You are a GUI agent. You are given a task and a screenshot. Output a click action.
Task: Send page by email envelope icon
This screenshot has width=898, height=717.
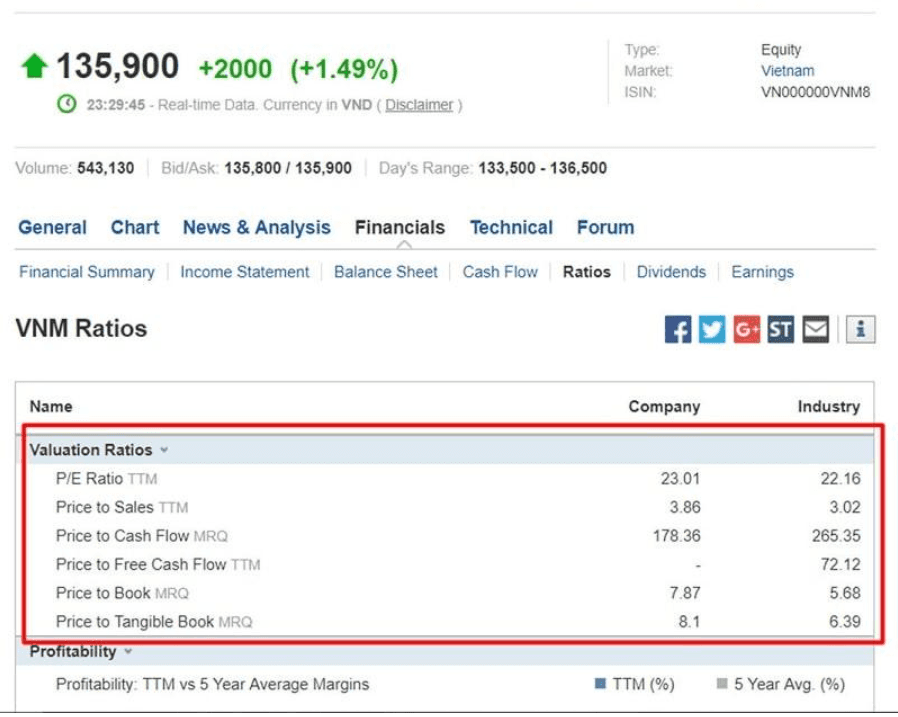[816, 329]
